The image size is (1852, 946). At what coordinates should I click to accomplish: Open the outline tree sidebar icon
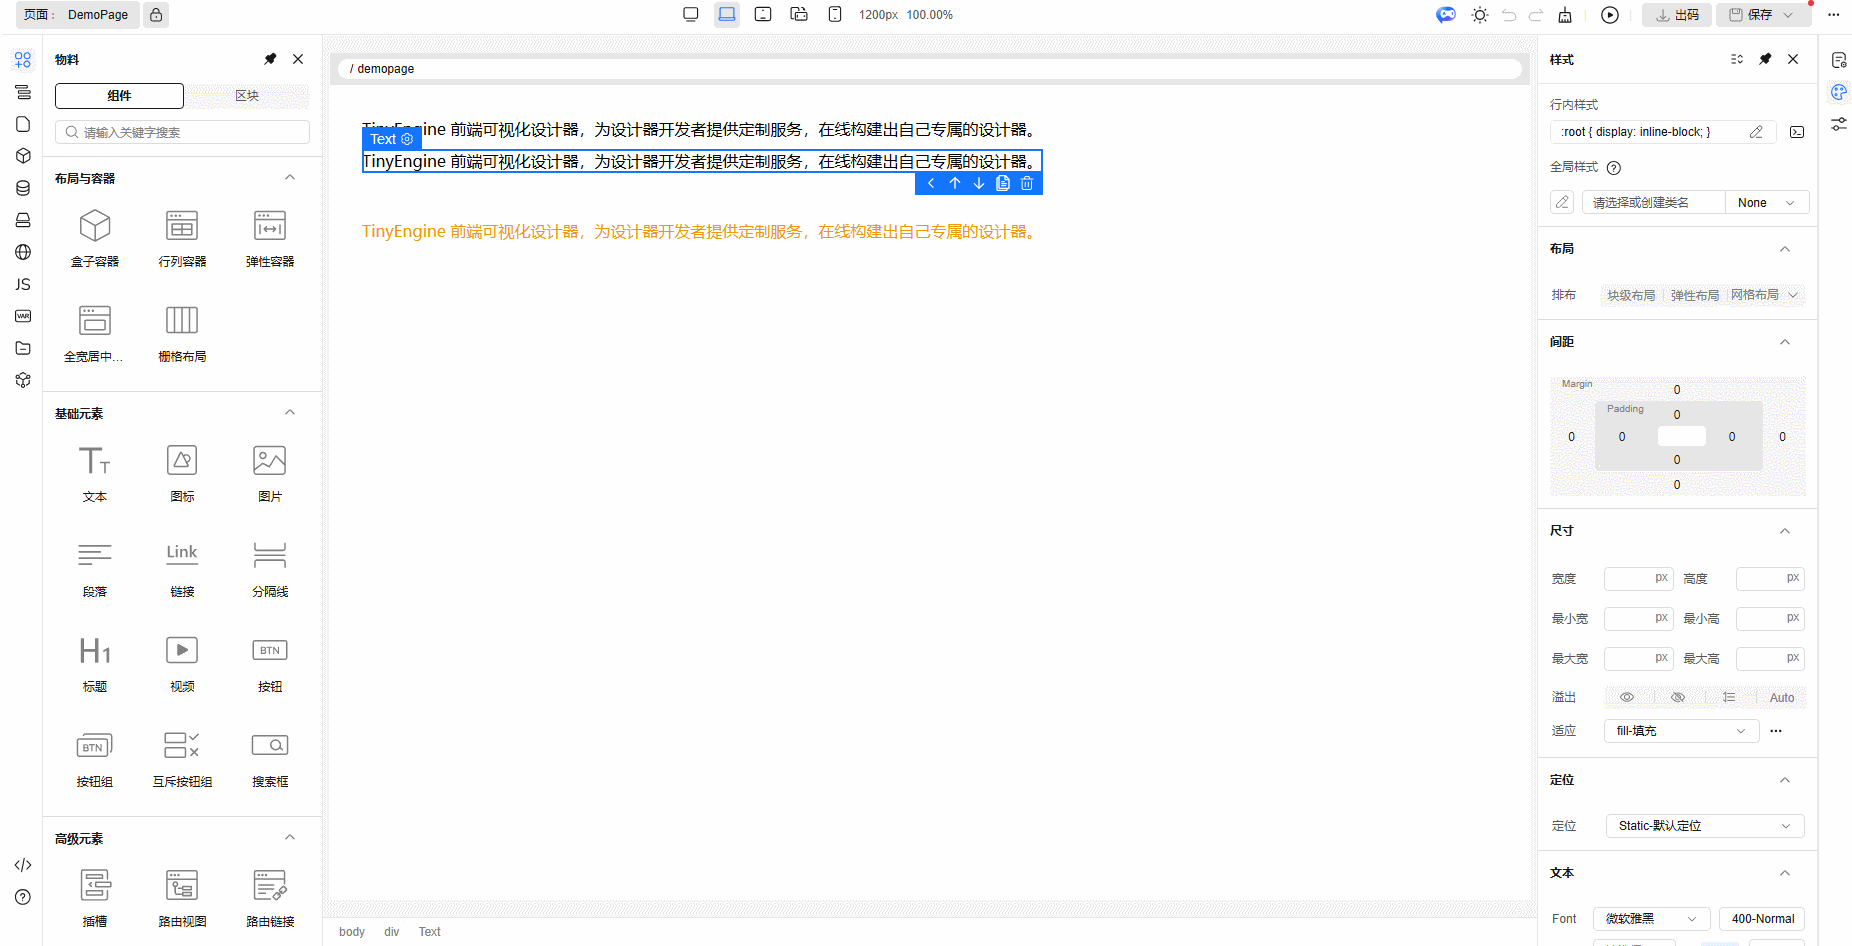coord(23,92)
